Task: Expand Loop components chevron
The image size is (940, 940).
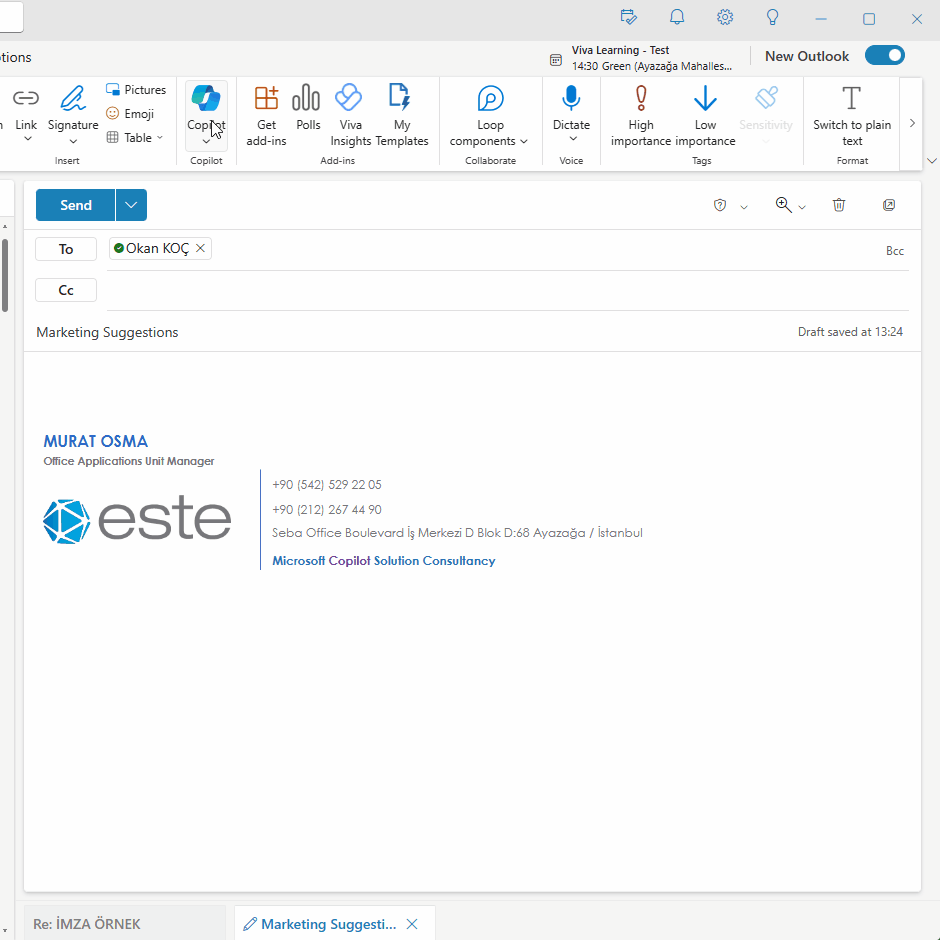Action: [x=523, y=141]
